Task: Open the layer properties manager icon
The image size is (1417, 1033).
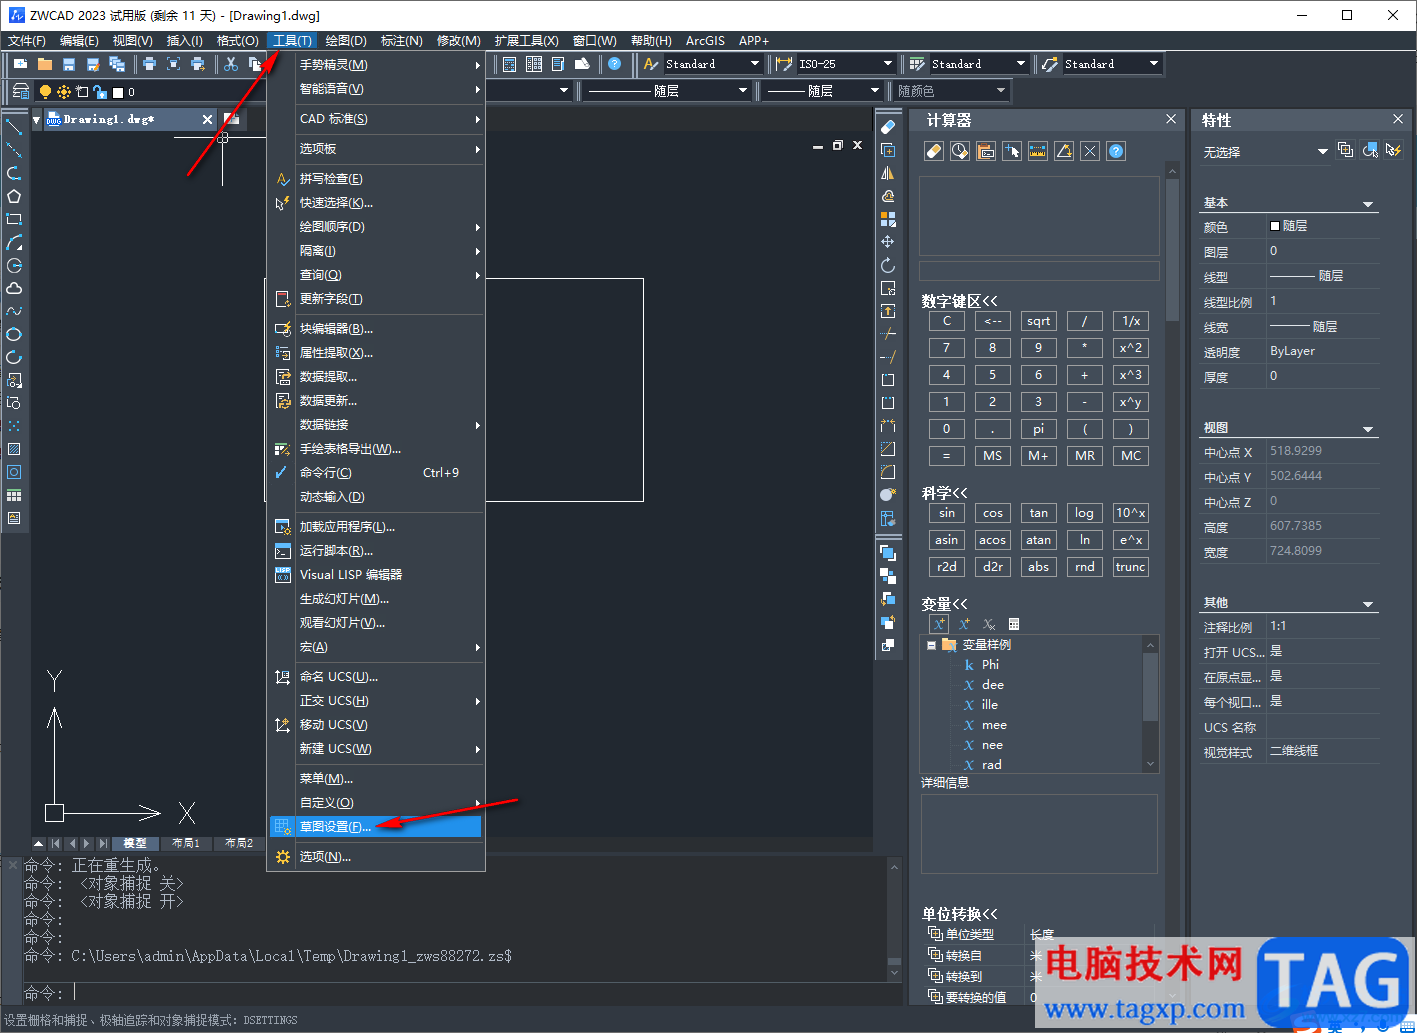Action: 20,91
